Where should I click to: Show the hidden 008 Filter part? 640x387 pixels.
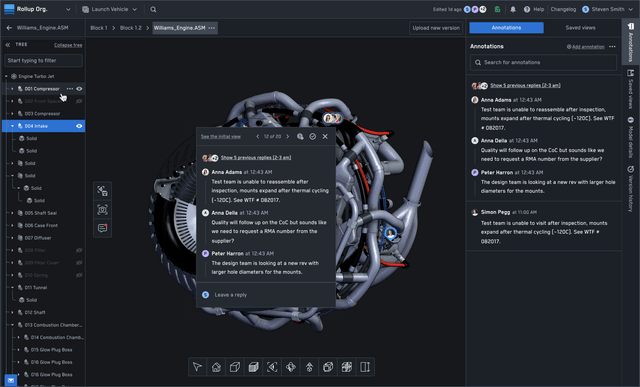(x=79, y=250)
